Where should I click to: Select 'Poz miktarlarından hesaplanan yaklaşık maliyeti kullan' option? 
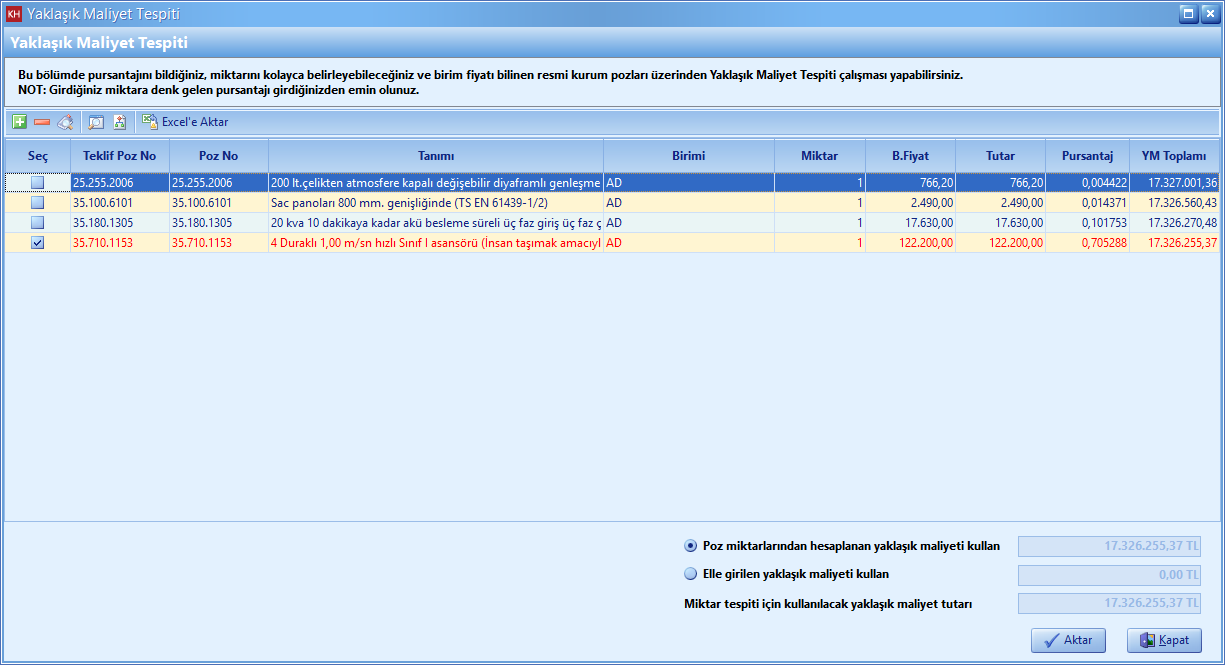(690, 546)
